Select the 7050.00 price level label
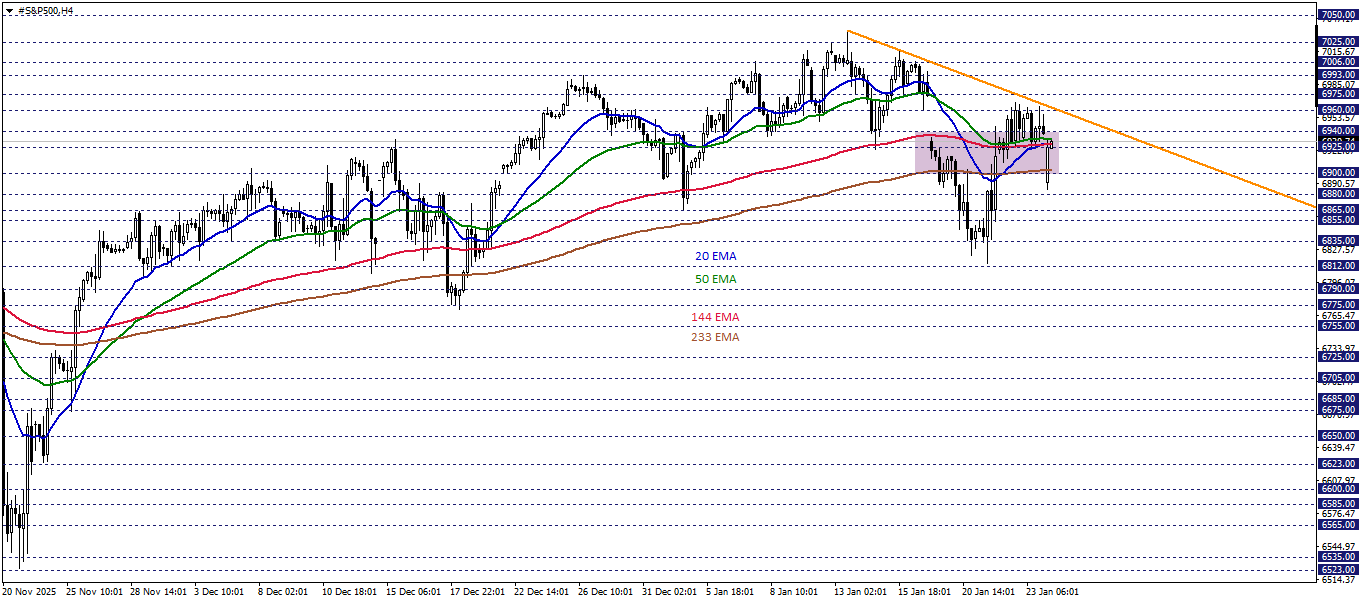This screenshot has width=1362, height=603. click(1338, 14)
